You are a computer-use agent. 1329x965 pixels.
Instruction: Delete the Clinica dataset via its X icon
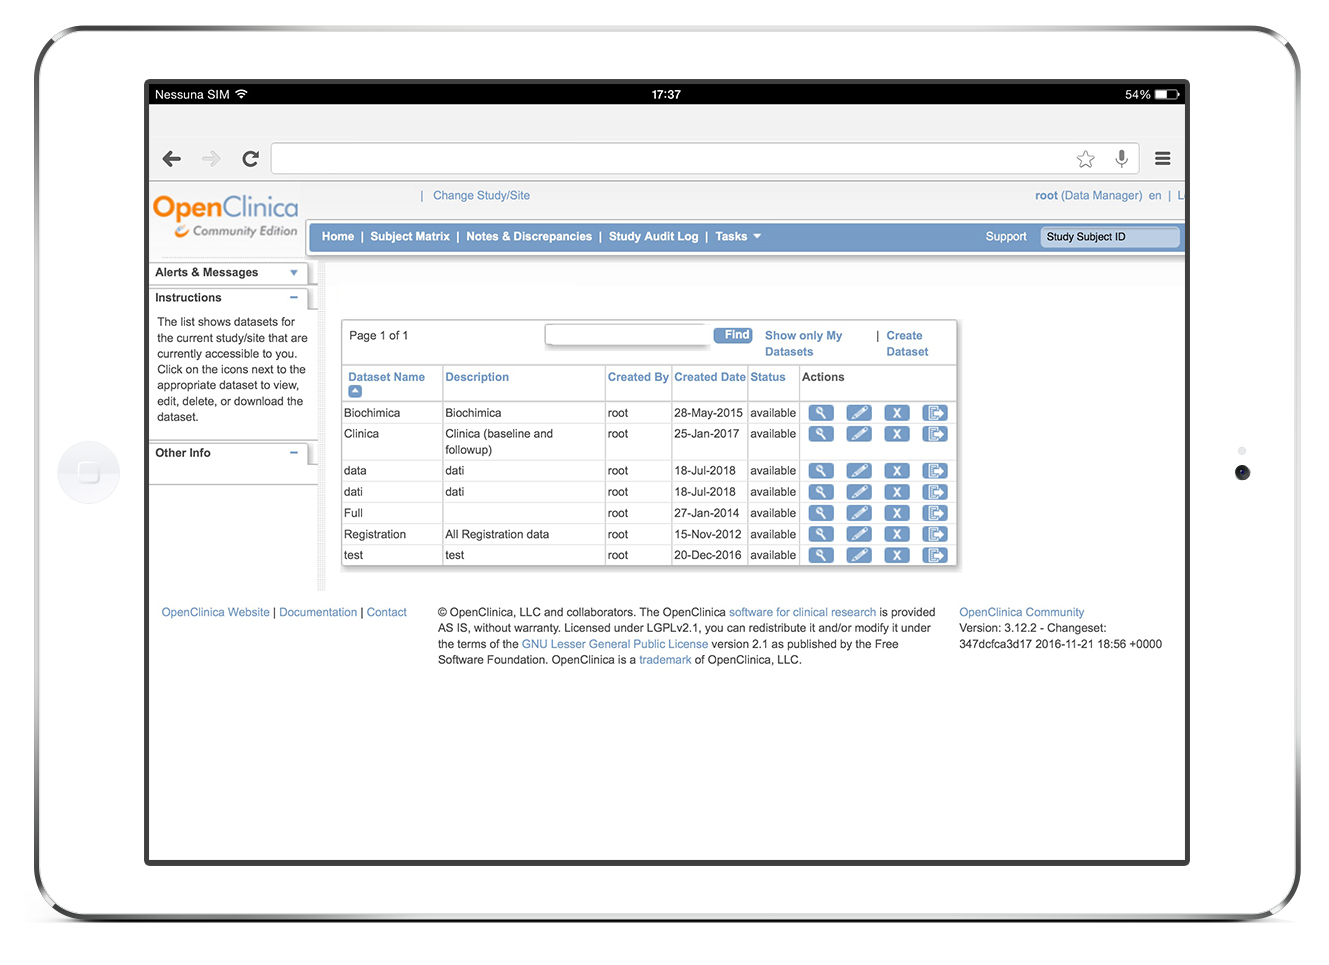tap(897, 433)
